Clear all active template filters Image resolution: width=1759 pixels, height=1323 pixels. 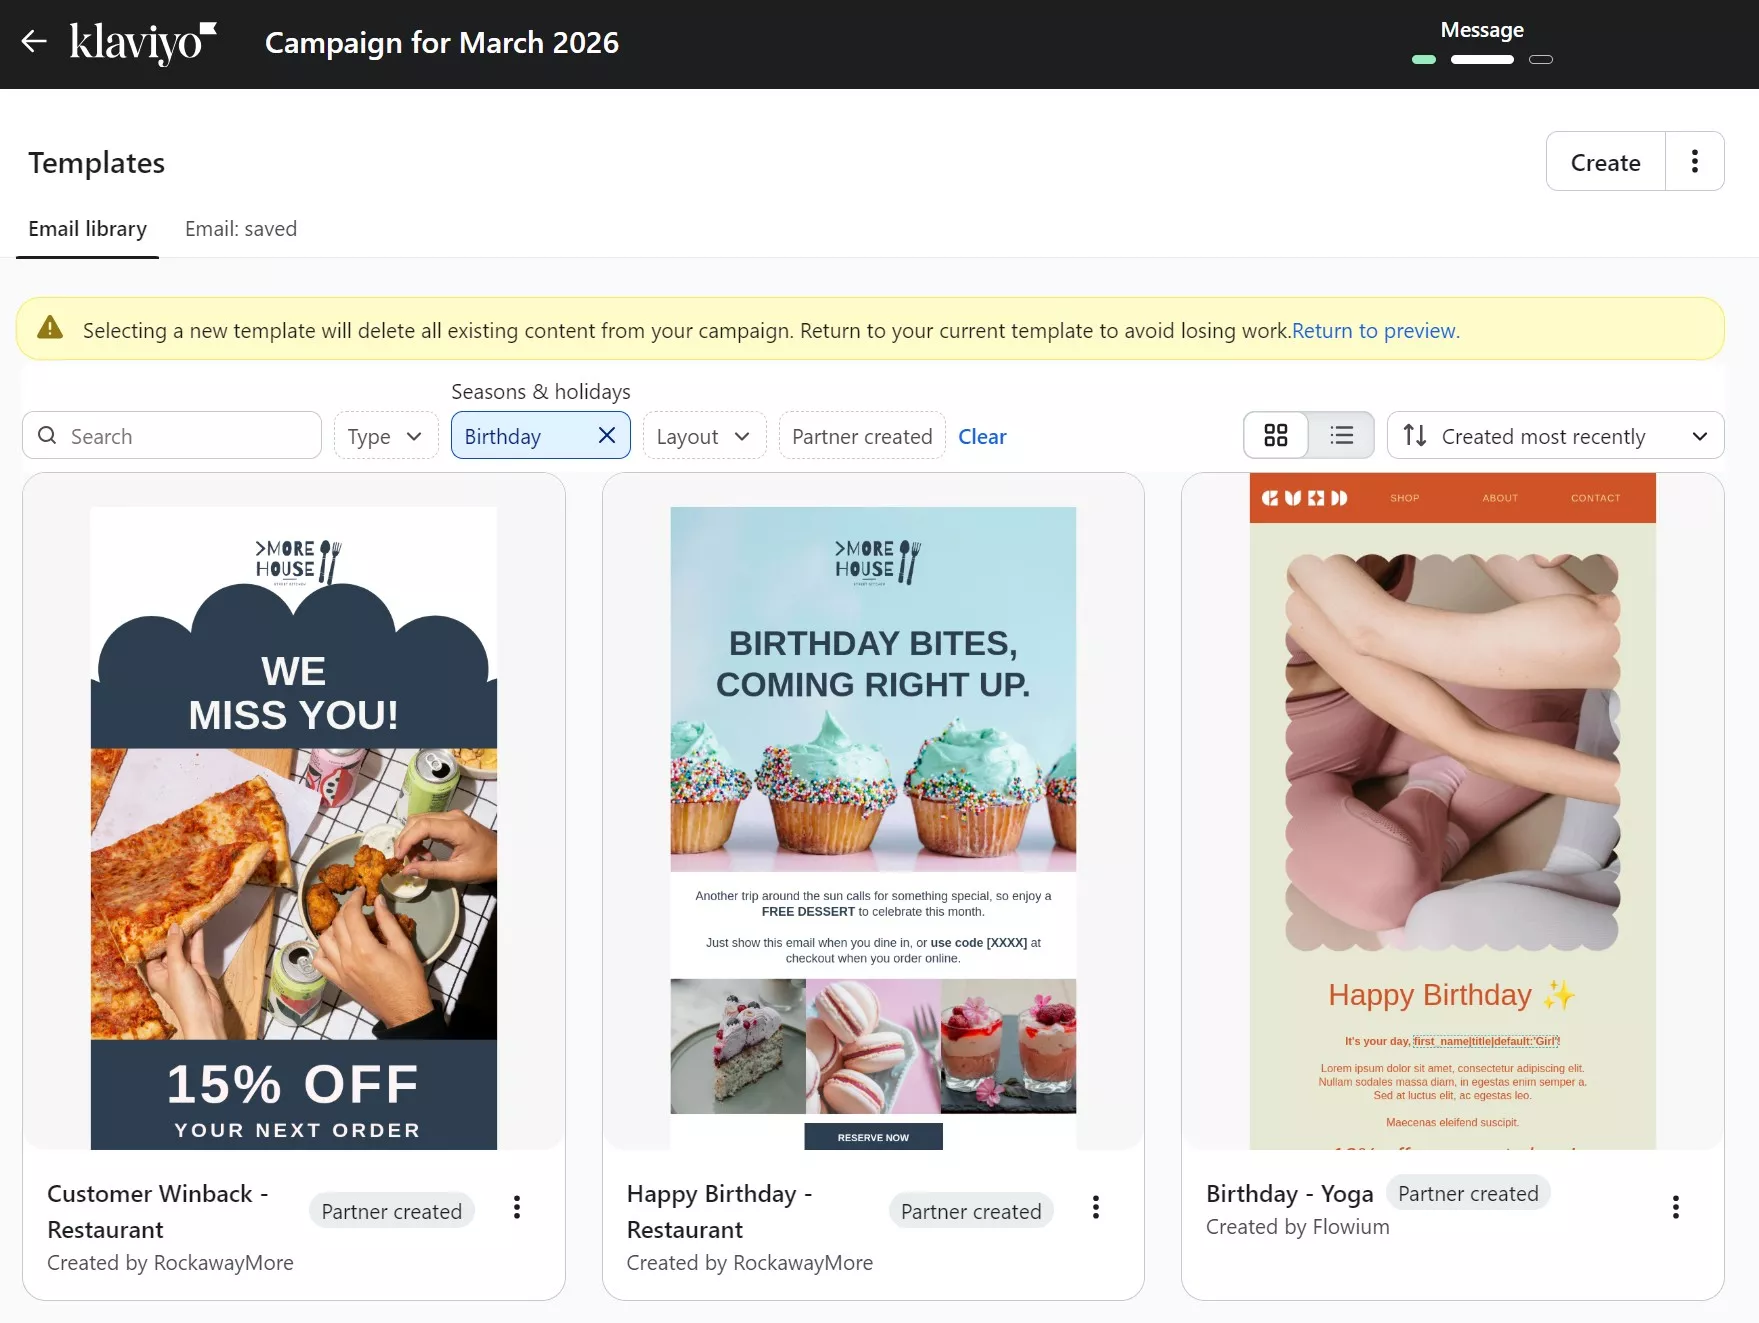point(982,436)
